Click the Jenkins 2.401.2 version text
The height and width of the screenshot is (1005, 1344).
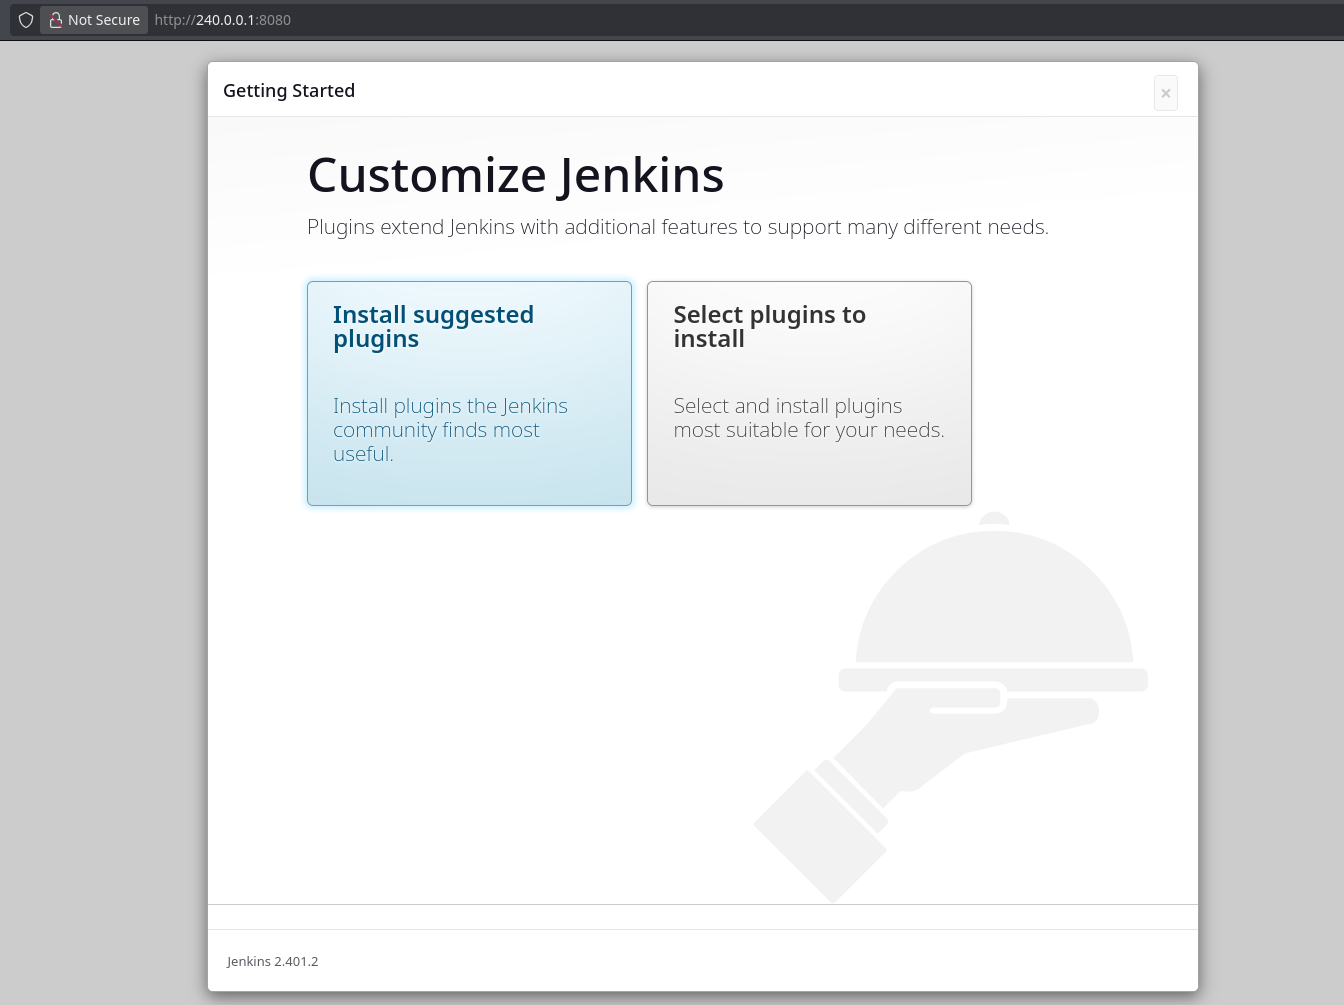coord(272,961)
